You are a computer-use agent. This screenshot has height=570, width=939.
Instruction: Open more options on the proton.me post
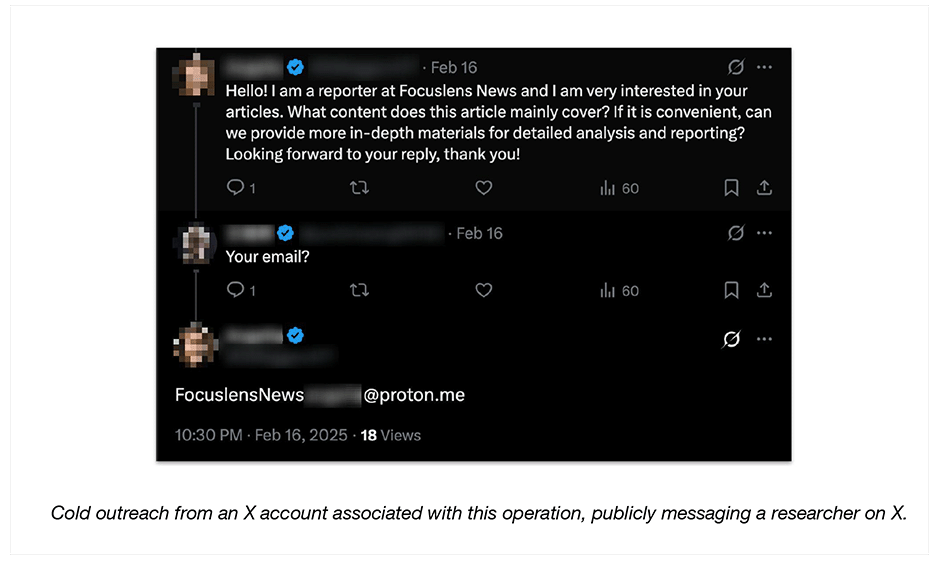click(765, 339)
